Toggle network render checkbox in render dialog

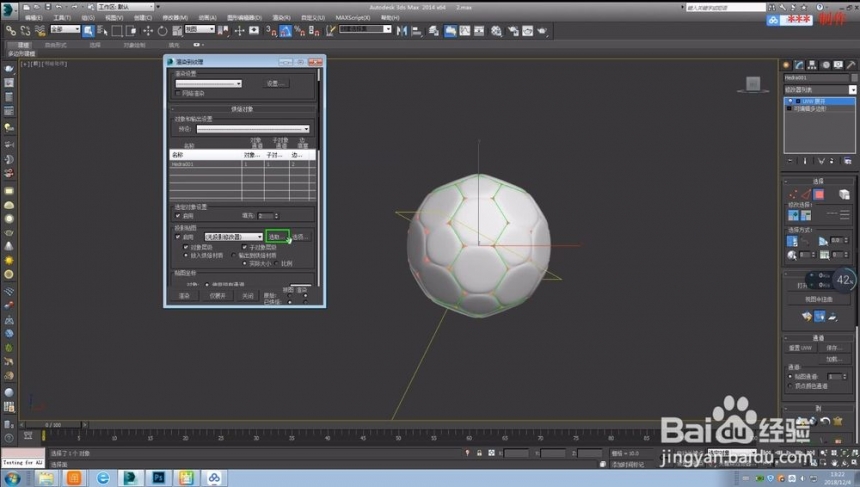(x=178, y=94)
